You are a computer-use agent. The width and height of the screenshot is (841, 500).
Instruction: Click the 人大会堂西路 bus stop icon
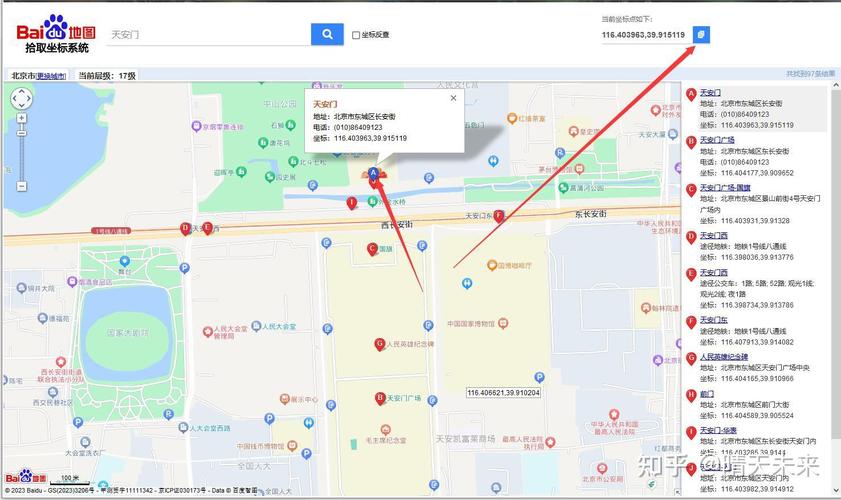coord(183,428)
